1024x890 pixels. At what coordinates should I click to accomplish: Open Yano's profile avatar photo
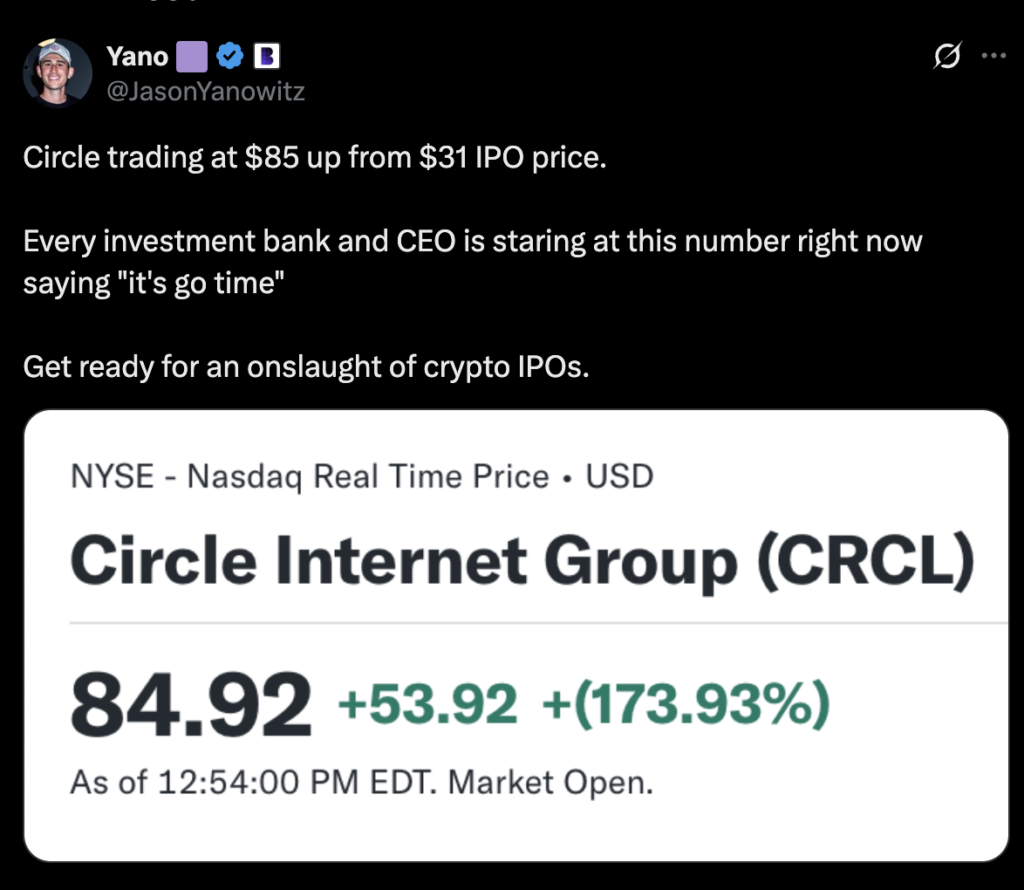point(57,72)
